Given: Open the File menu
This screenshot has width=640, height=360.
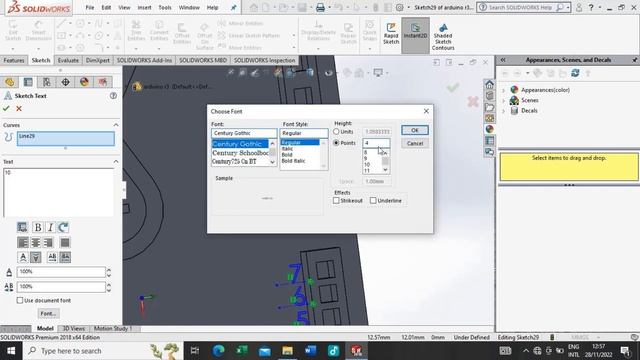Looking at the screenshot, I should [x=90, y=8].
